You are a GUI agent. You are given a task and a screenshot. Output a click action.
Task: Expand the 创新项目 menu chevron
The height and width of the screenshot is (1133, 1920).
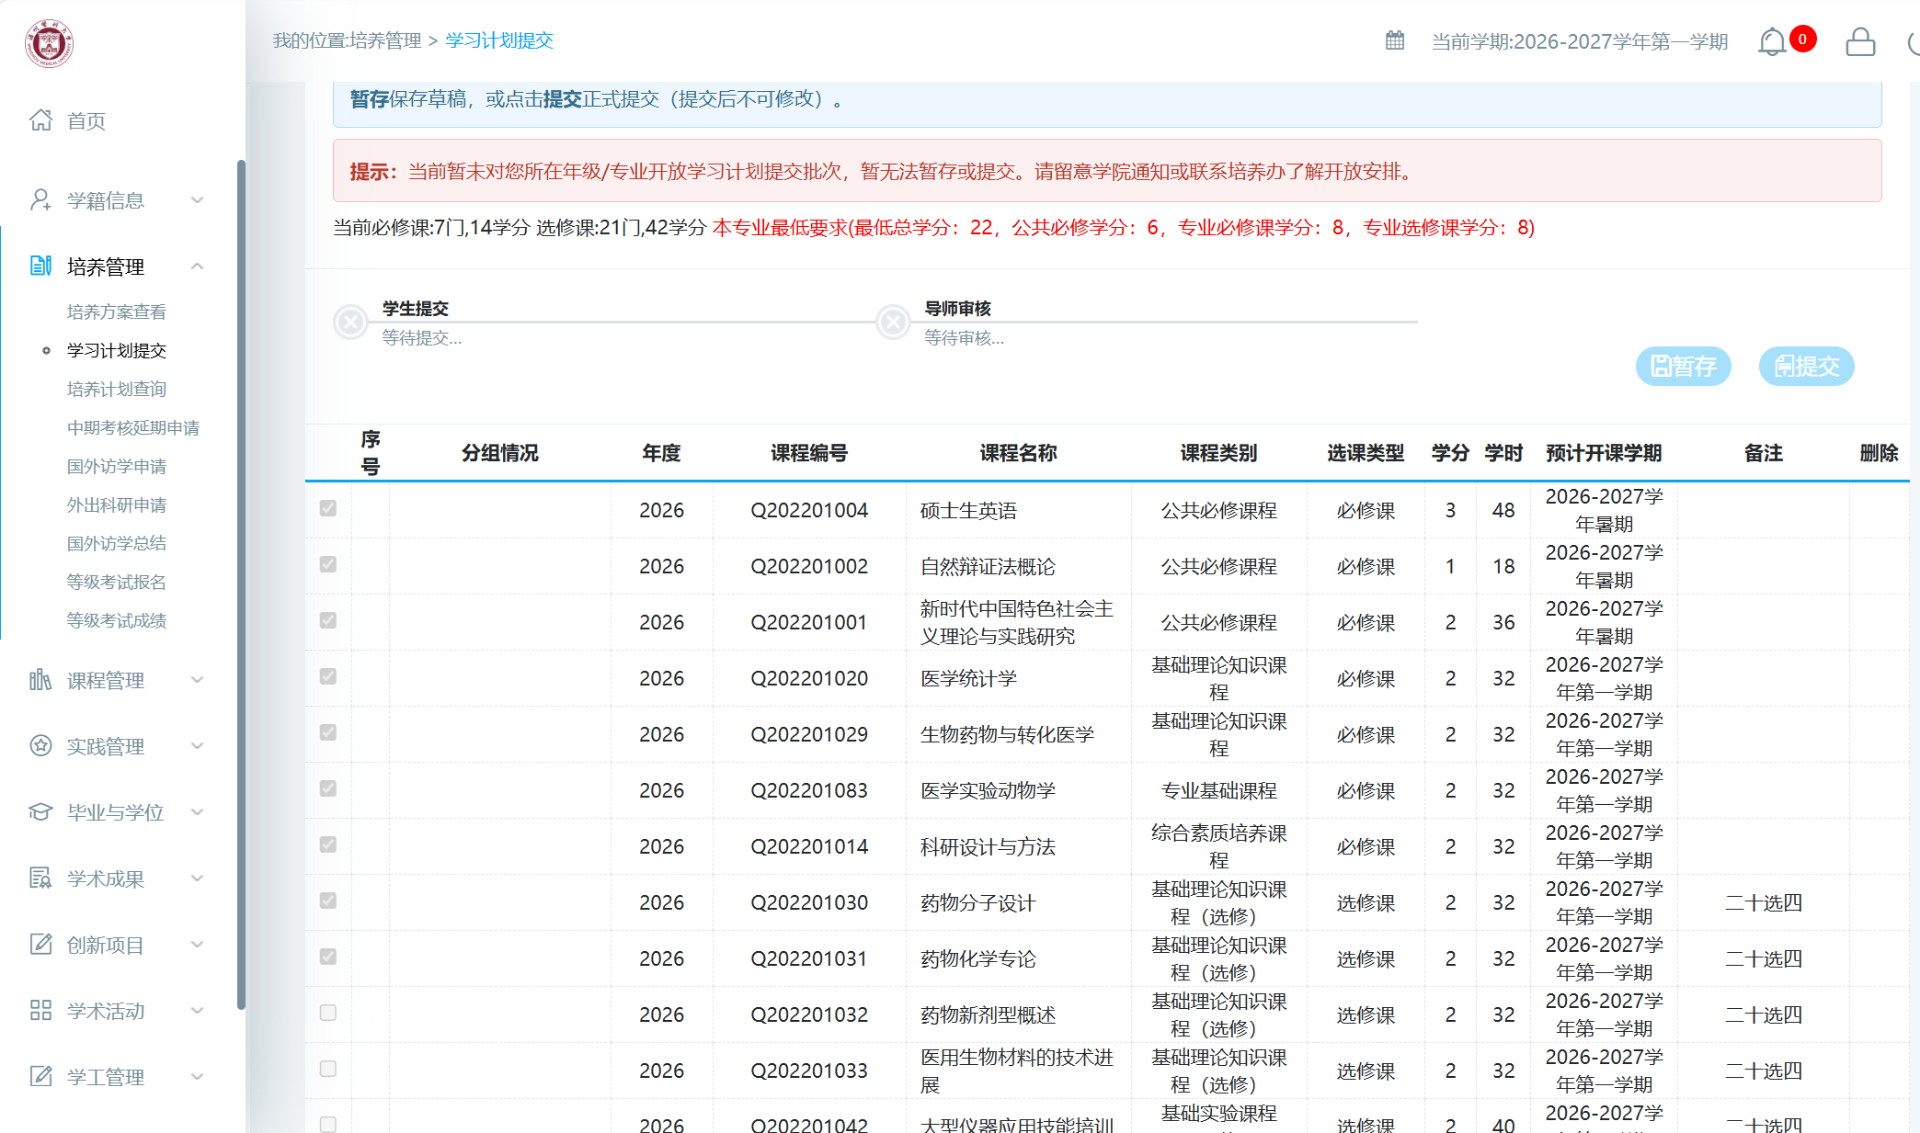pyautogui.click(x=197, y=944)
